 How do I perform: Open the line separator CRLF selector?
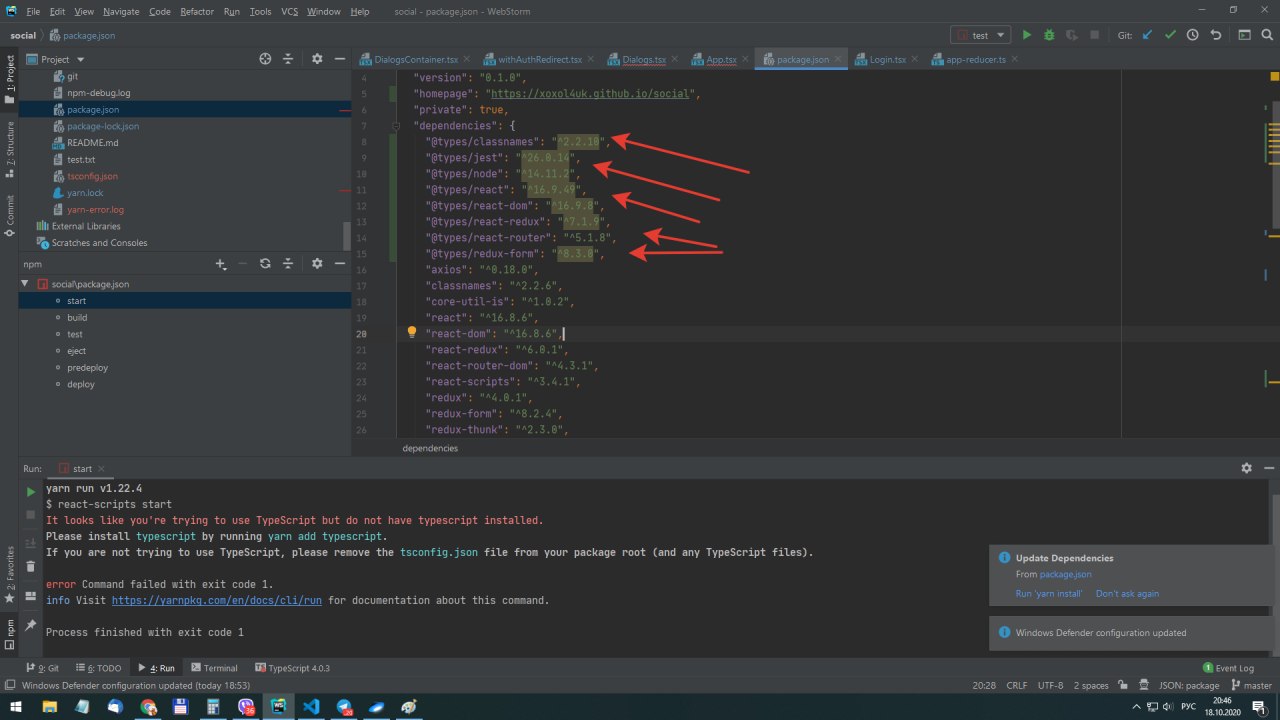[1016, 686]
